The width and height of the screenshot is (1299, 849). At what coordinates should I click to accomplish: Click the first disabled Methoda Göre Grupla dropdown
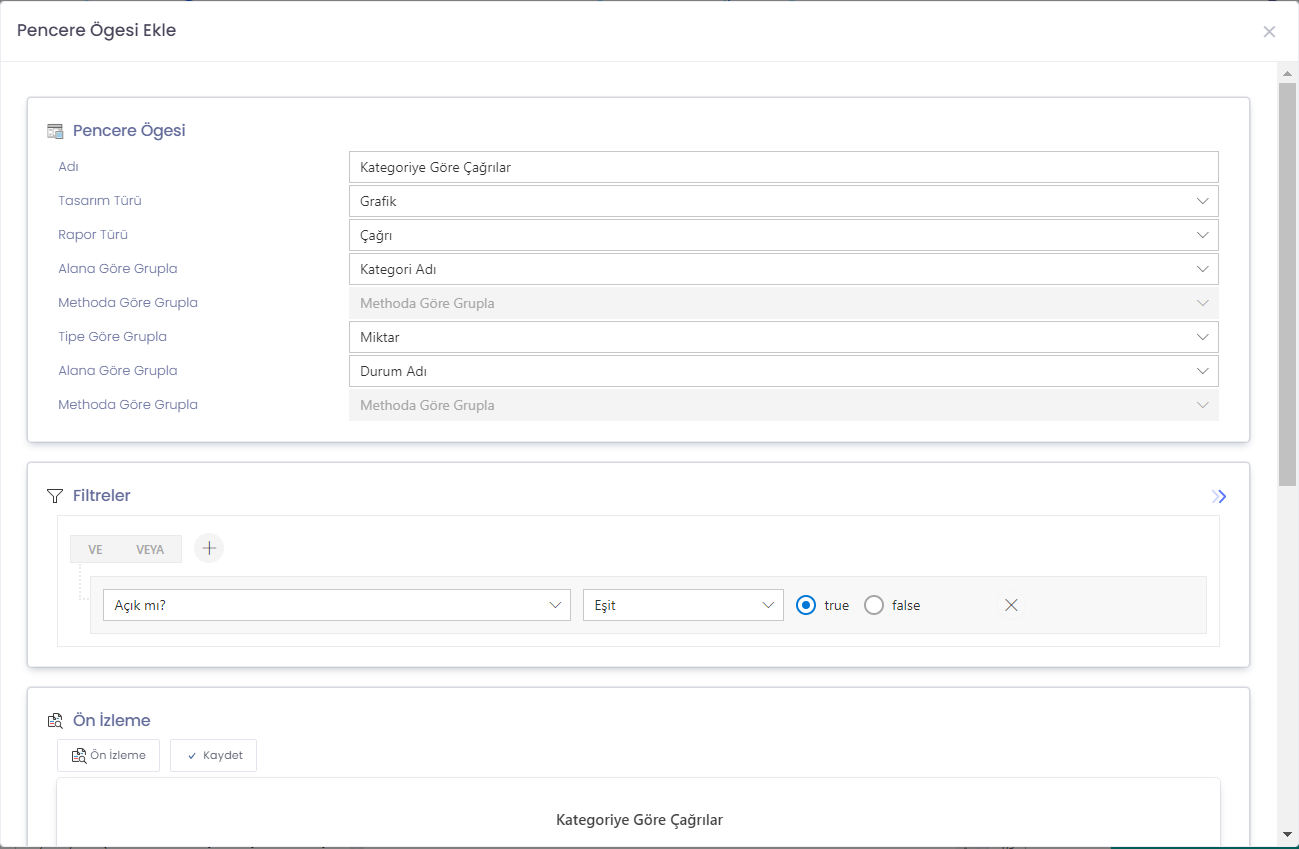784,303
